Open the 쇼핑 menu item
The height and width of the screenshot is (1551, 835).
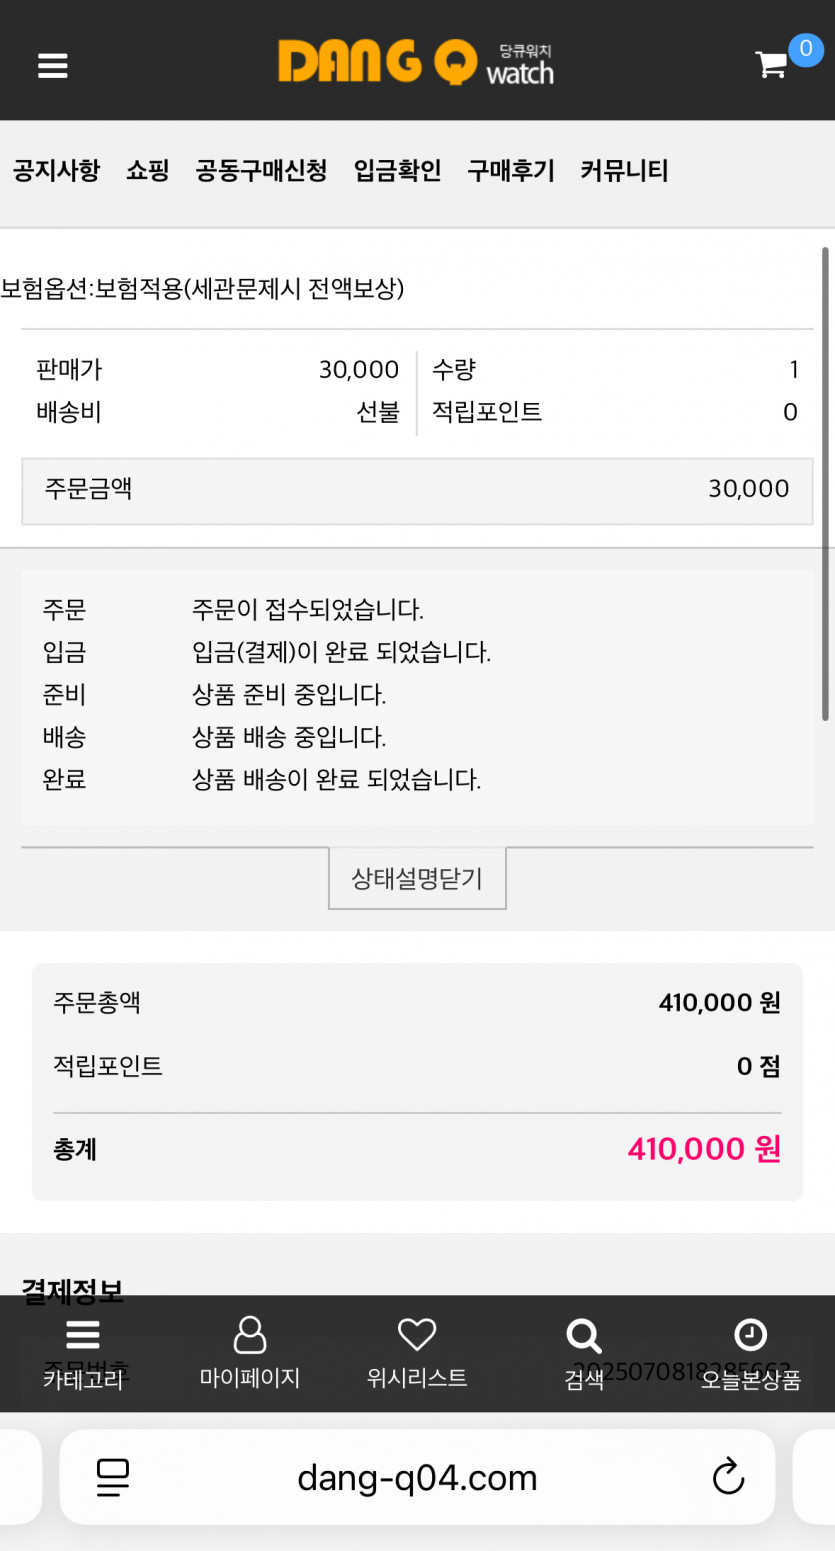148,171
